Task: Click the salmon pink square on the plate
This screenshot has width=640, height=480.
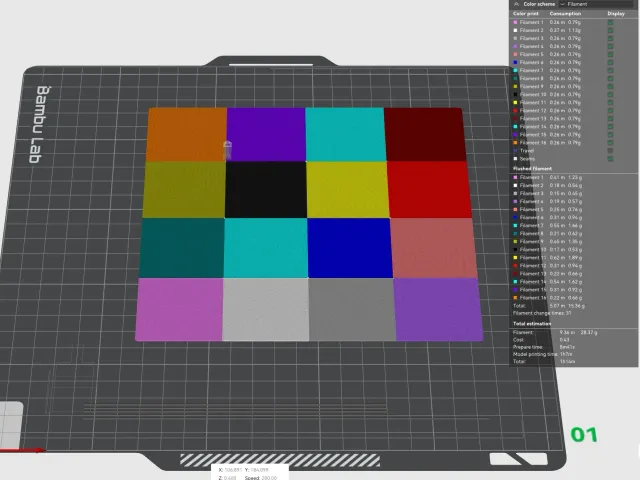Action: tap(433, 248)
